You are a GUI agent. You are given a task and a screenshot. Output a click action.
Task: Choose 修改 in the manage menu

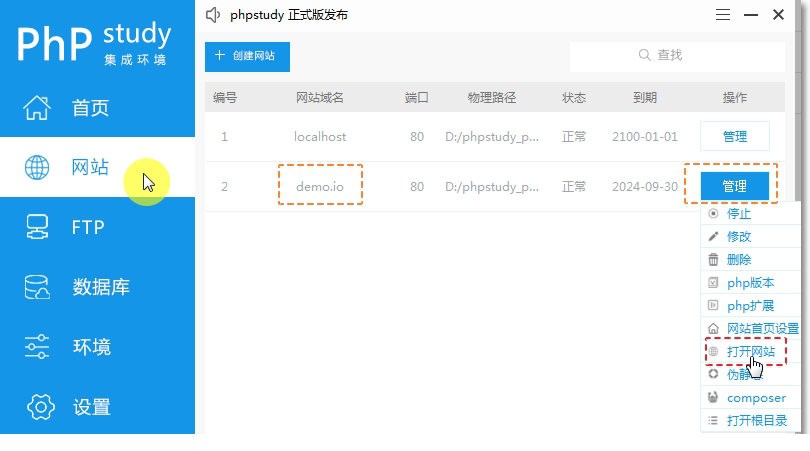tap(751, 237)
